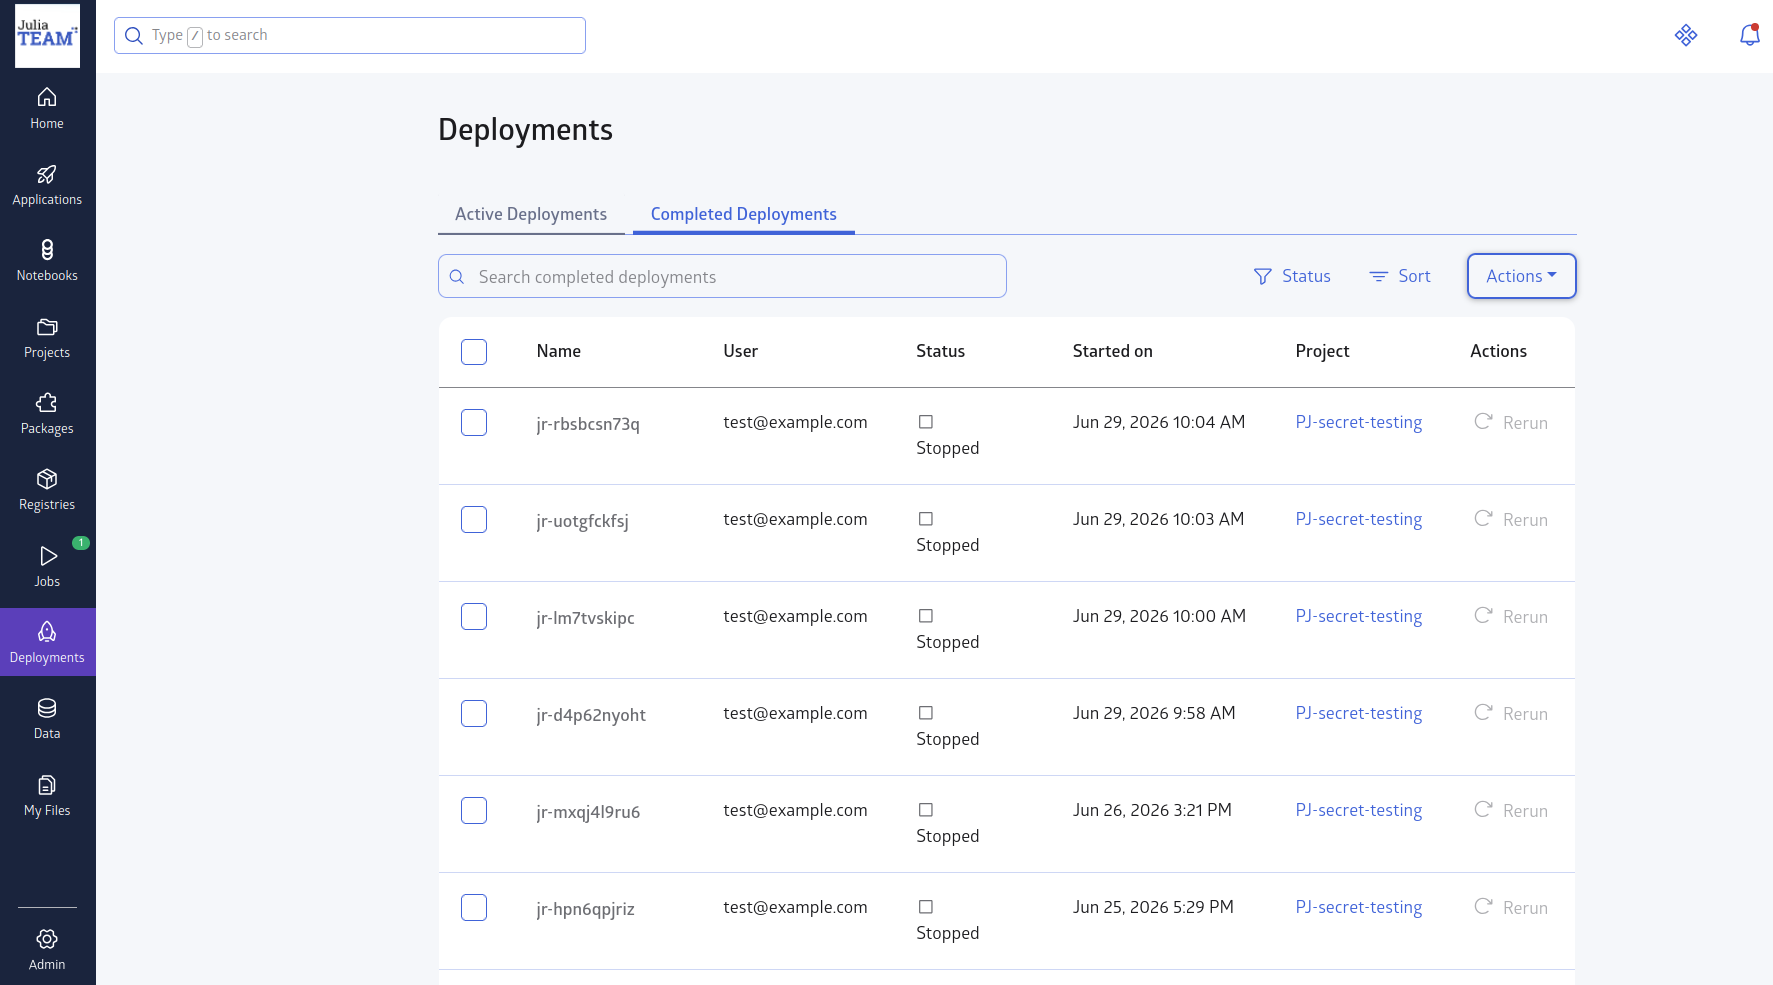
Task: Open PJ-secret-testing link for jr-hpn6qpjriz
Action: click(x=1358, y=907)
